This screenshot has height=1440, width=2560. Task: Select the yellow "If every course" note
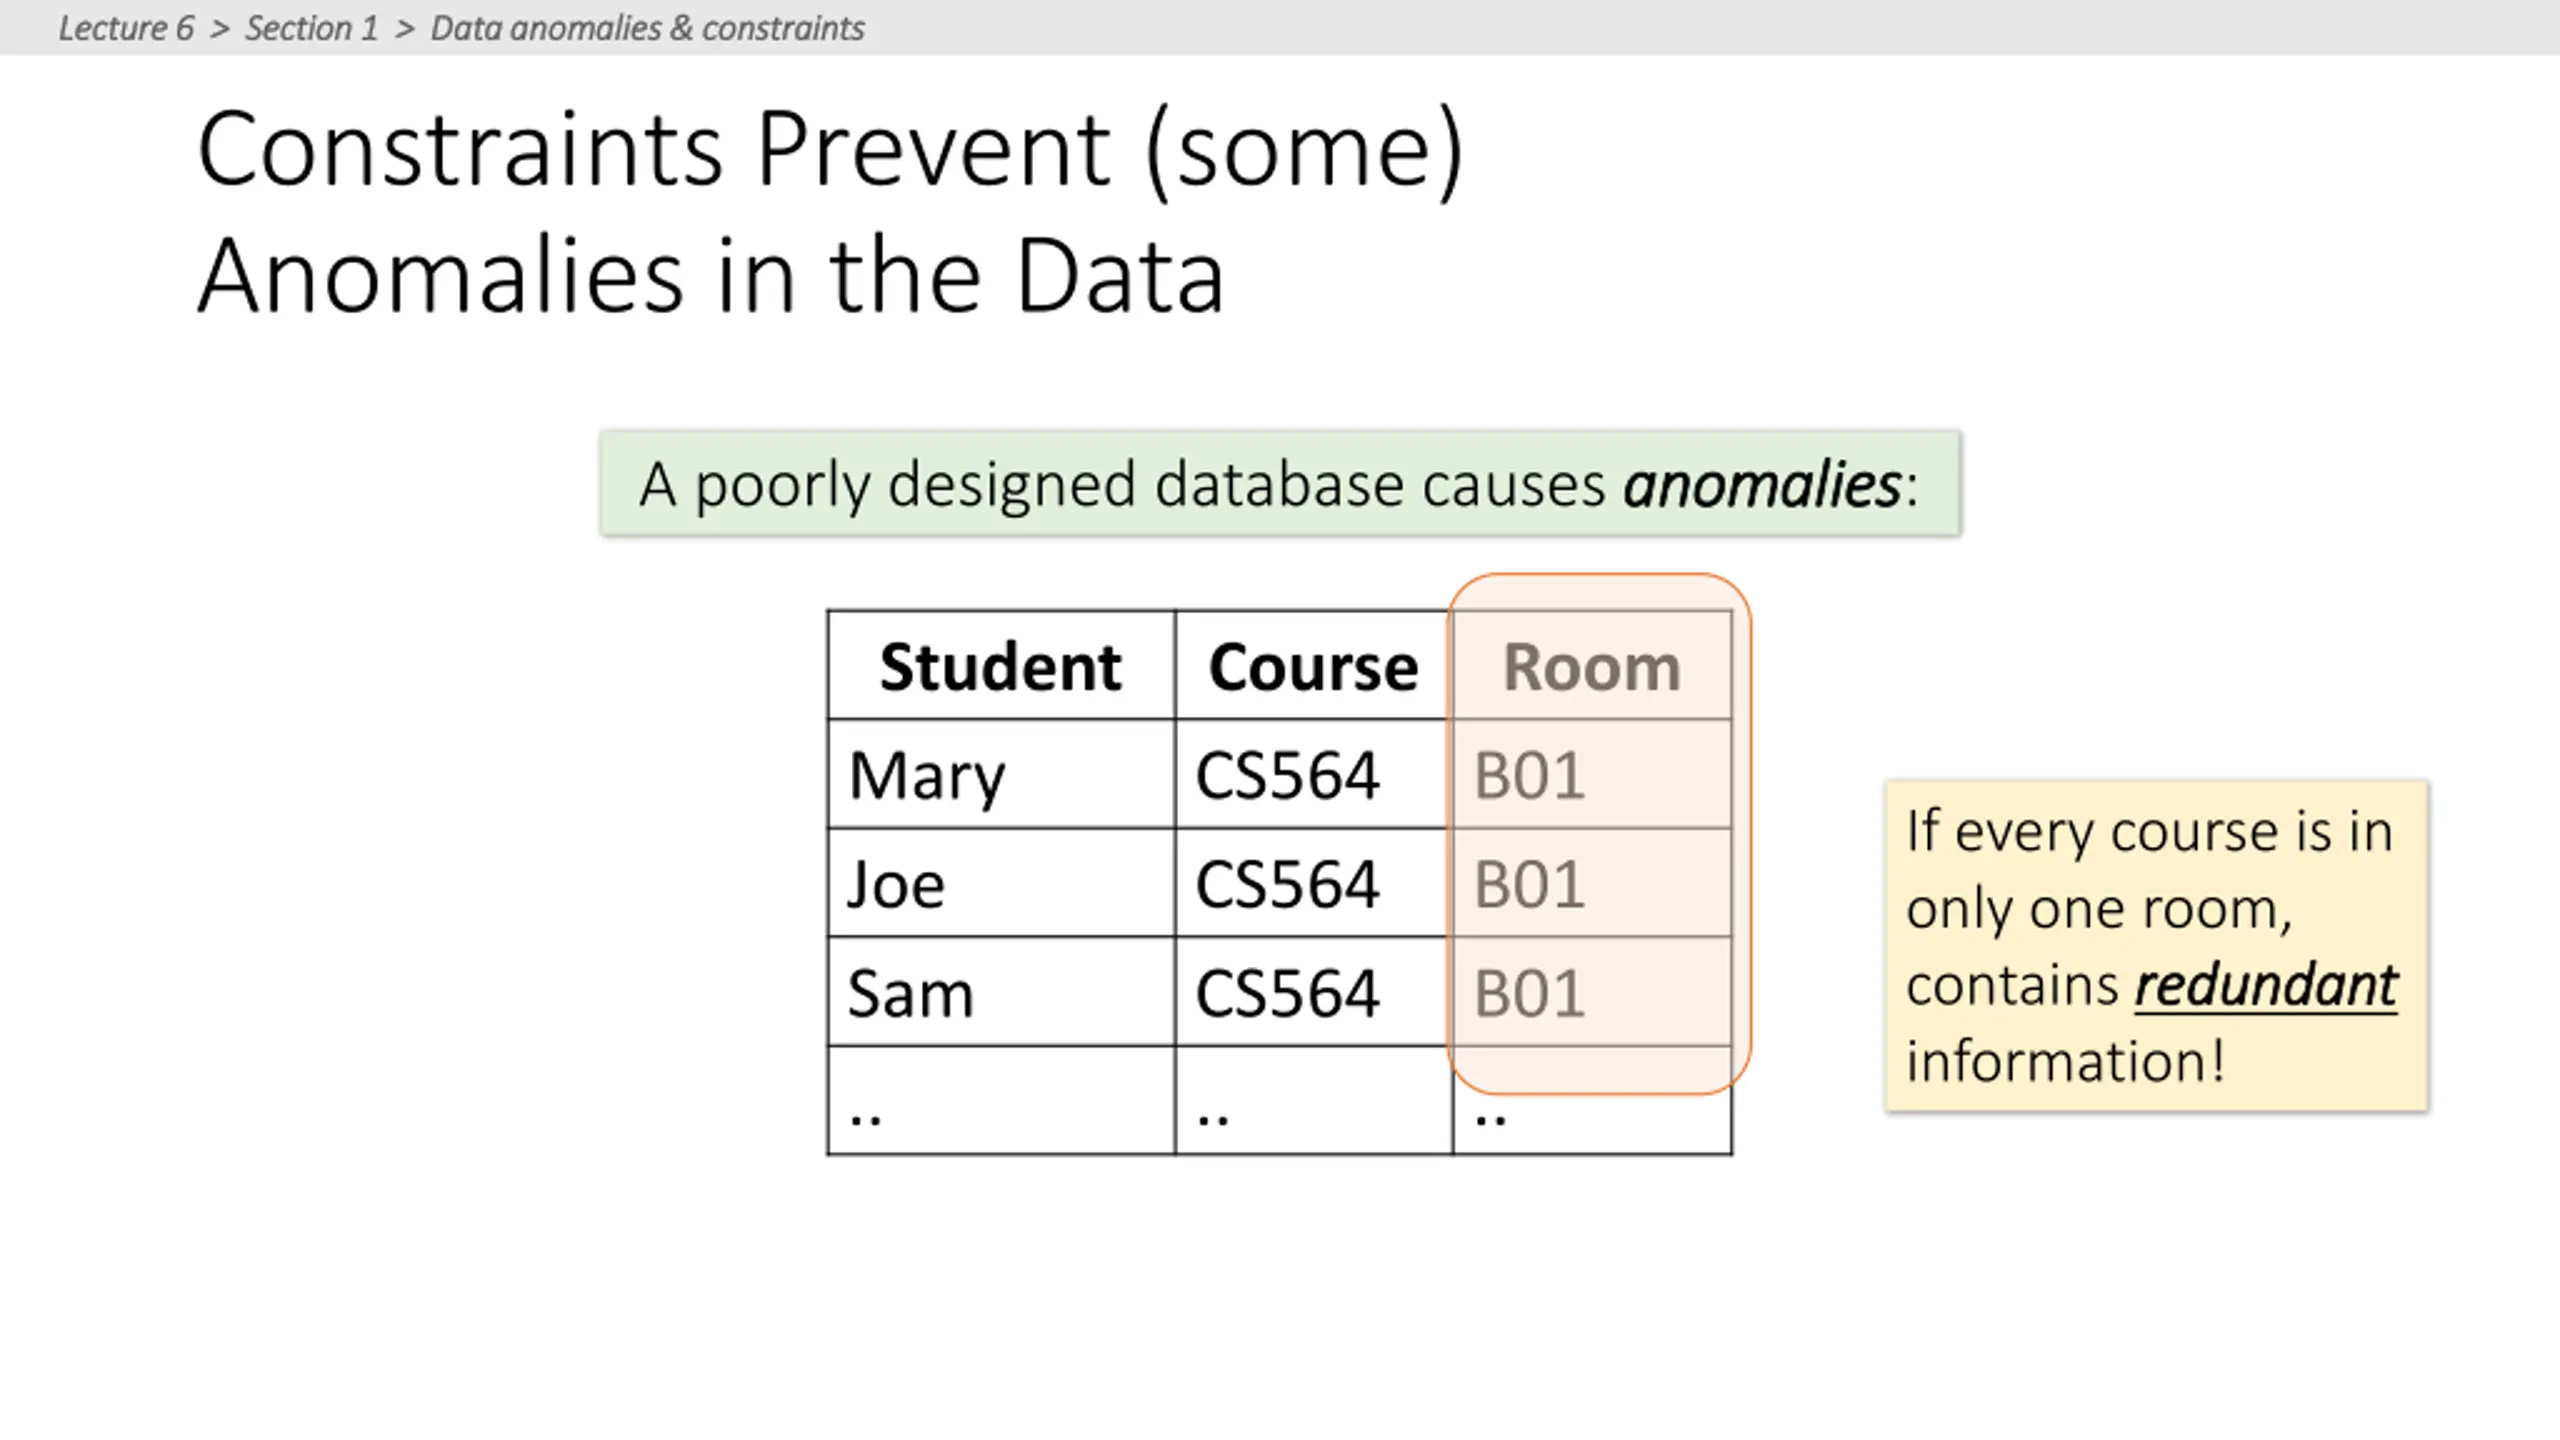tap(2156, 870)
